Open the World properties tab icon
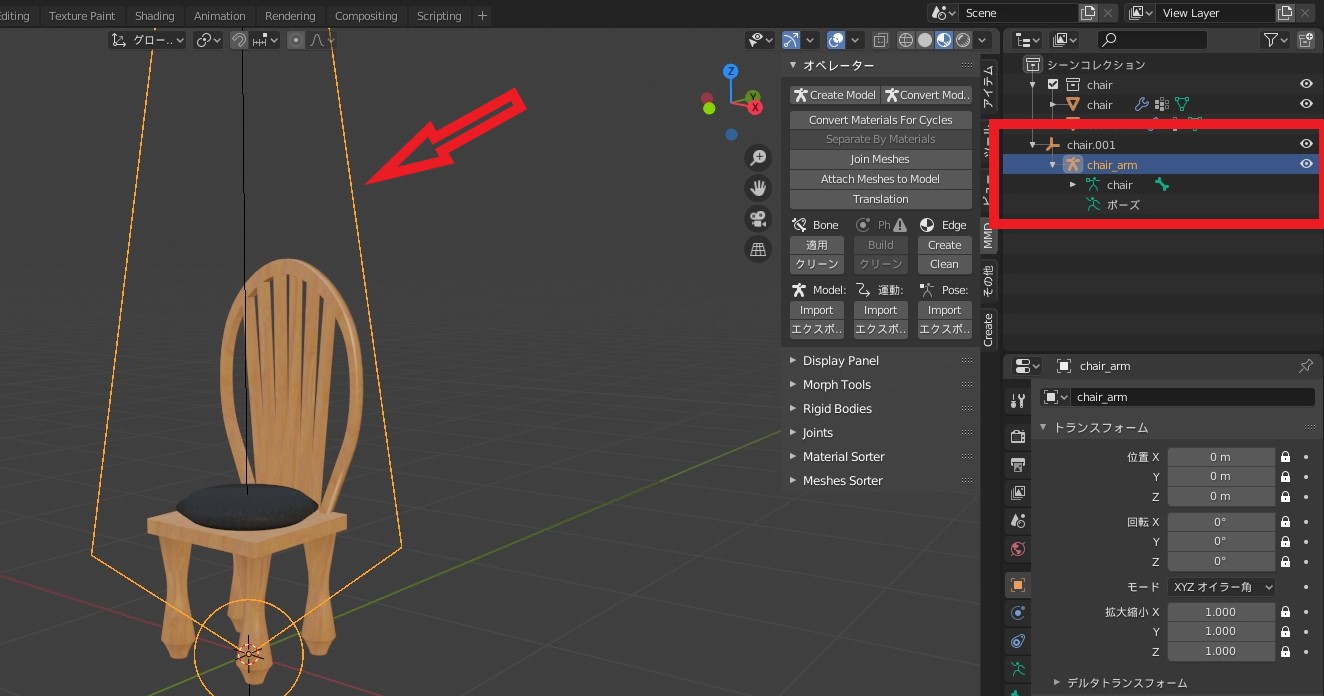 click(x=1018, y=548)
